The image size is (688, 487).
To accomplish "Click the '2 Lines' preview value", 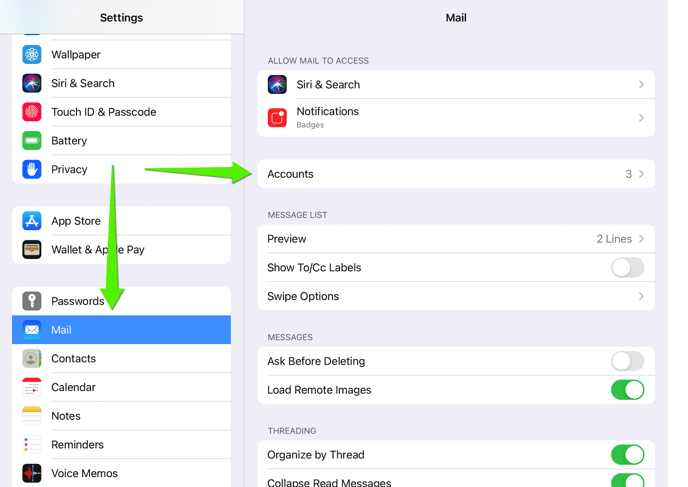I will point(614,239).
